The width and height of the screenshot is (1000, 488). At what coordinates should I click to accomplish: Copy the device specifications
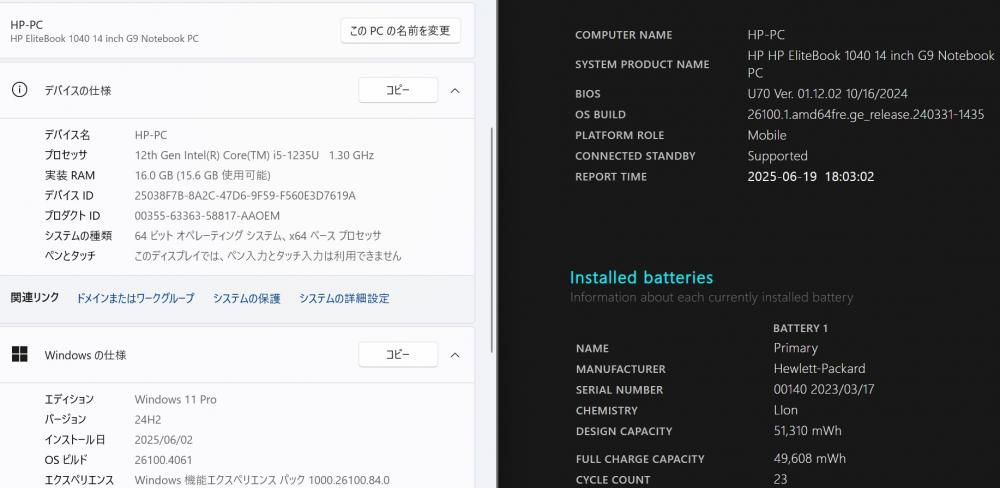click(x=398, y=91)
